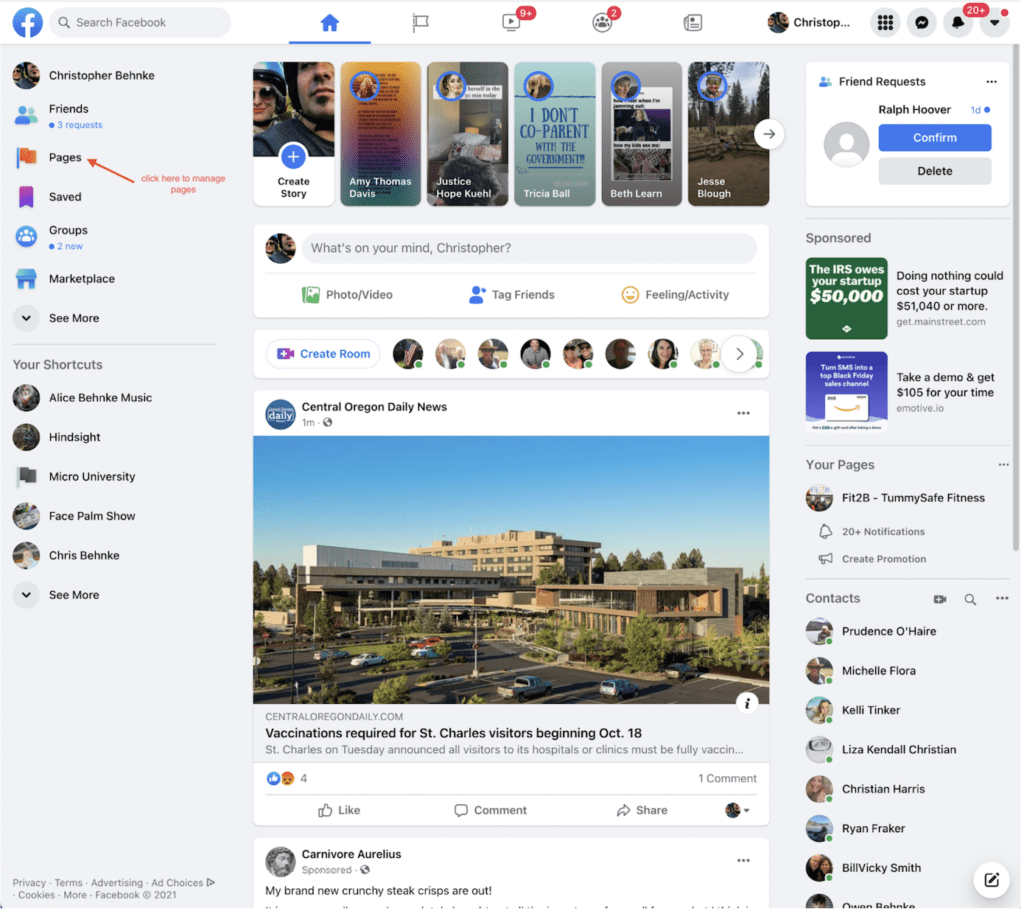1024x911 pixels.
Task: Open 20+ Notifications for the page
Action: click(871, 532)
